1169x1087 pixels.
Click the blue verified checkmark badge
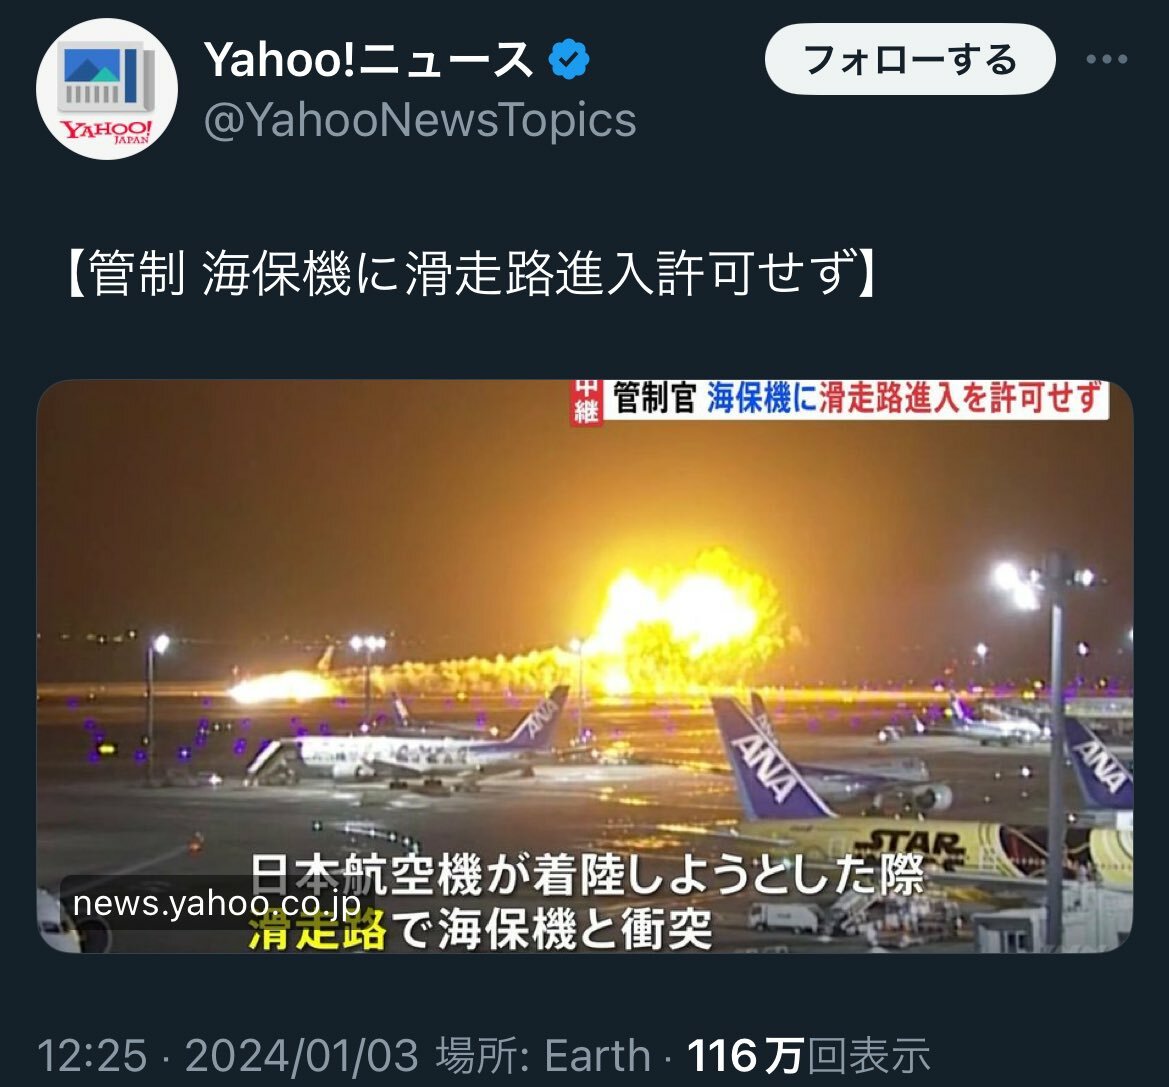(x=569, y=60)
